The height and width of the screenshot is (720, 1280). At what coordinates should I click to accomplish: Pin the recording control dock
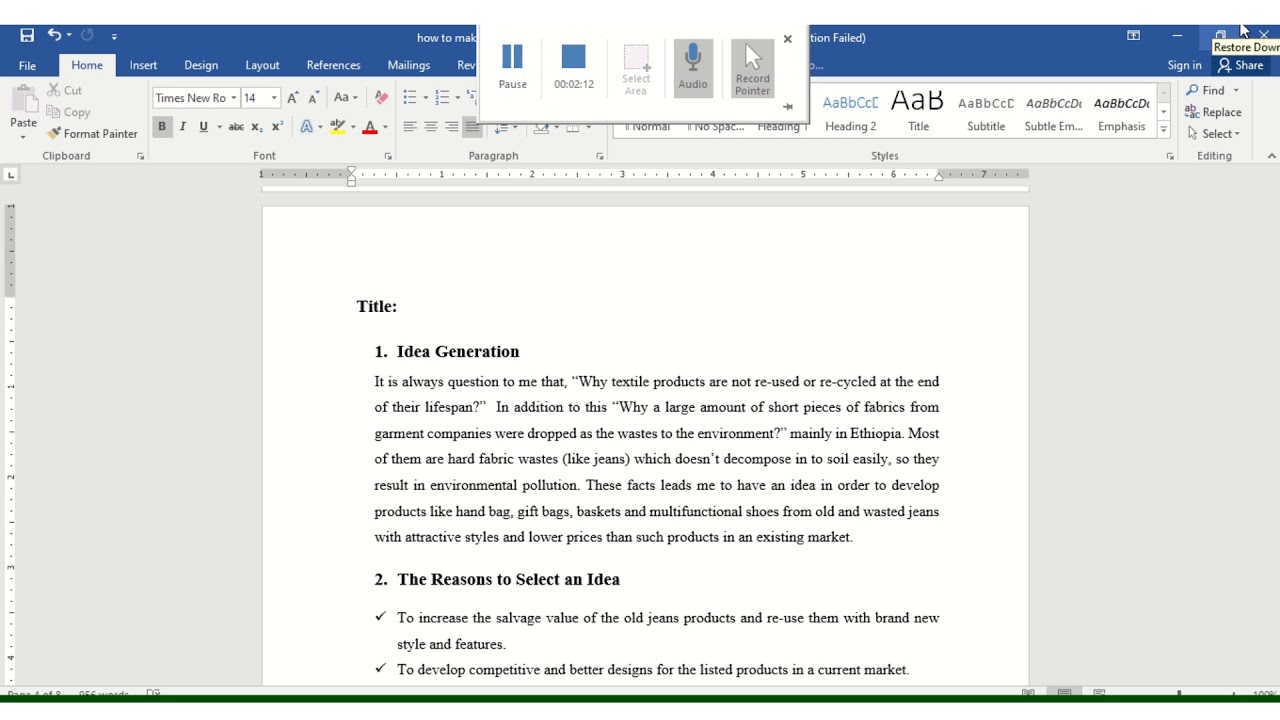coord(787,106)
